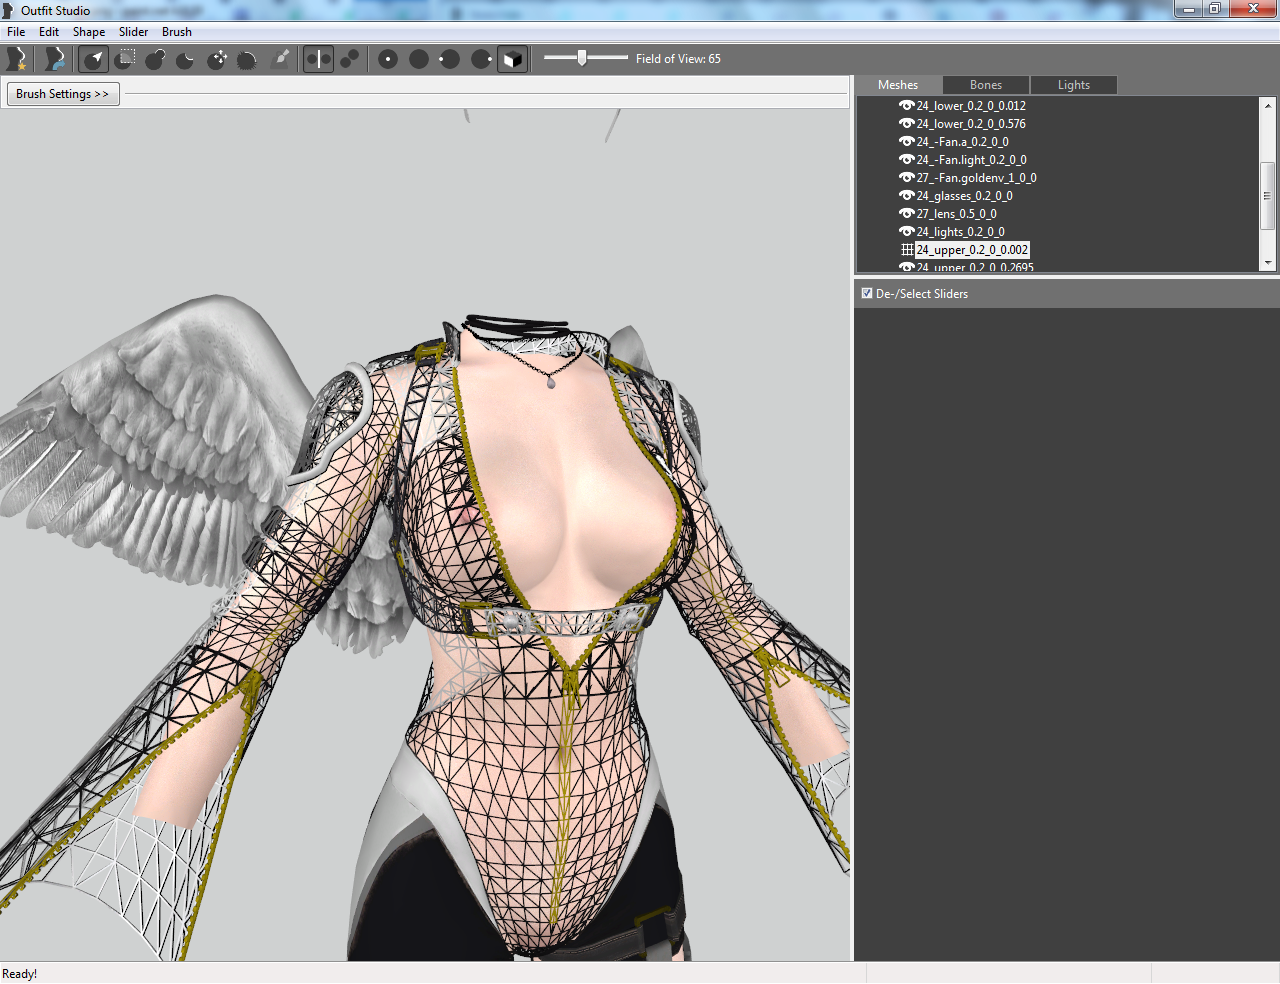The image size is (1280, 984).
Task: Click the mesh list scroll up arrow
Action: (x=1268, y=105)
